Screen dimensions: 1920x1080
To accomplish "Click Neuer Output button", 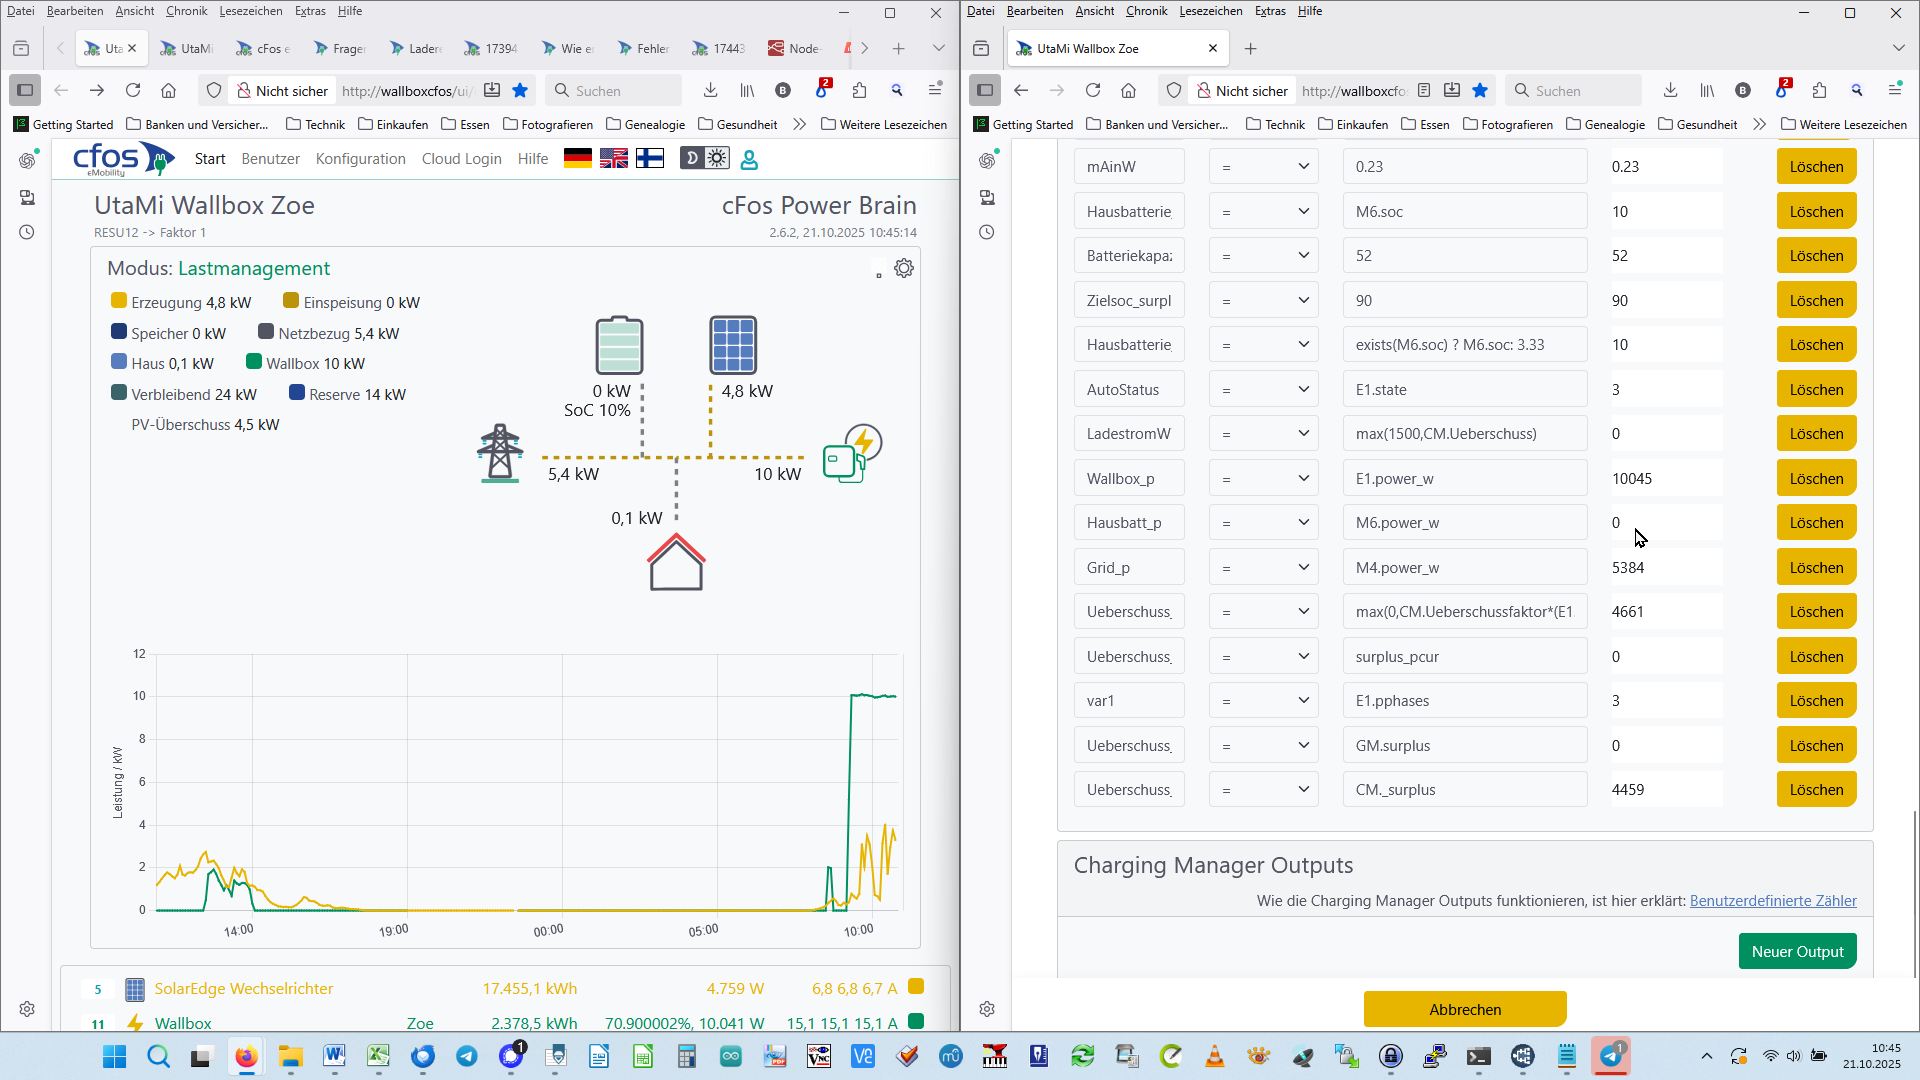I will 1797,951.
